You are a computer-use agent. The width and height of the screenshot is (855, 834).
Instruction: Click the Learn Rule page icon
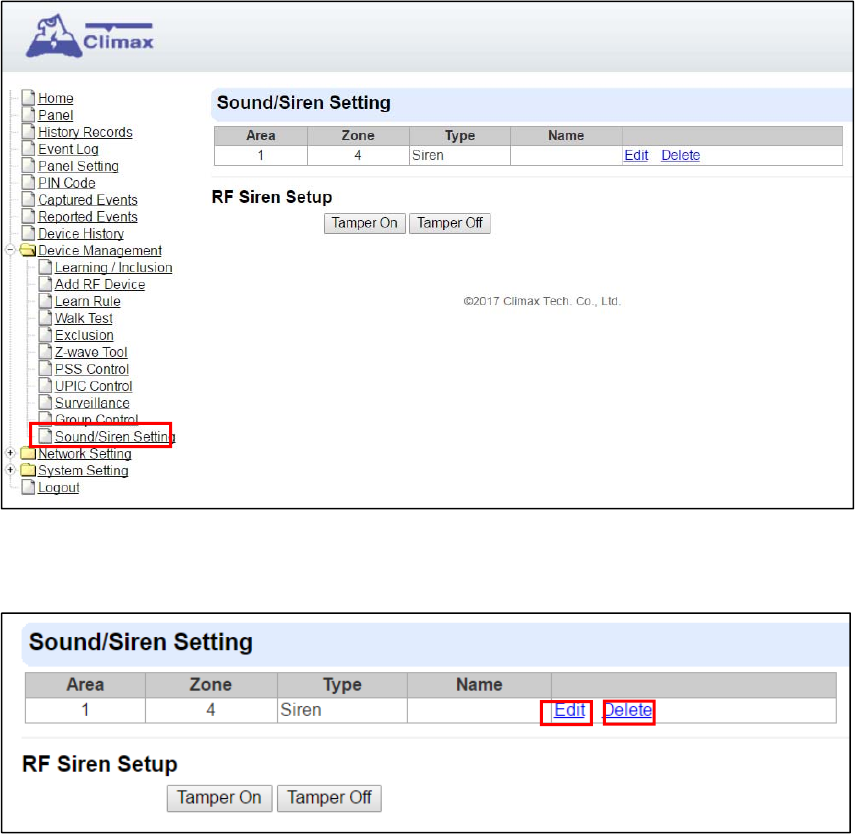(x=46, y=301)
